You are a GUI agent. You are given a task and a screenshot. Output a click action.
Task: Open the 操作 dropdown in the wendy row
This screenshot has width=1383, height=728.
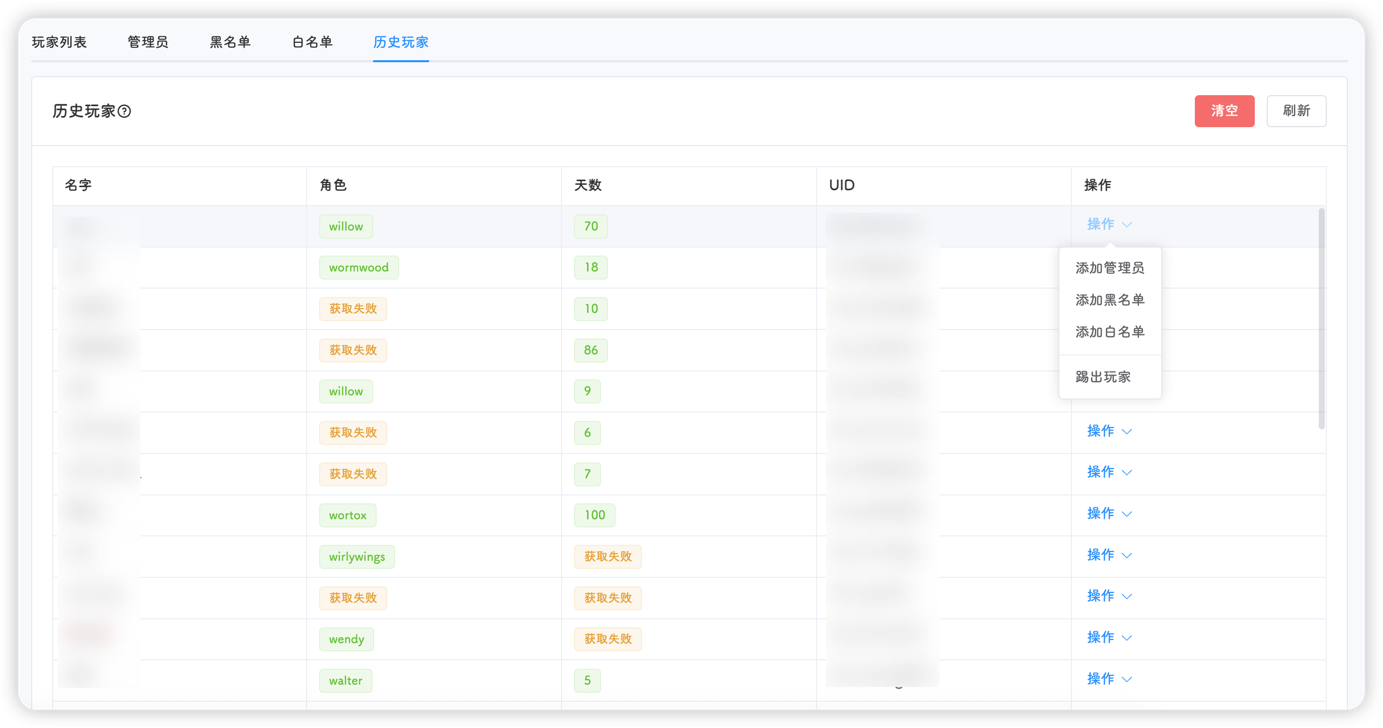1109,637
